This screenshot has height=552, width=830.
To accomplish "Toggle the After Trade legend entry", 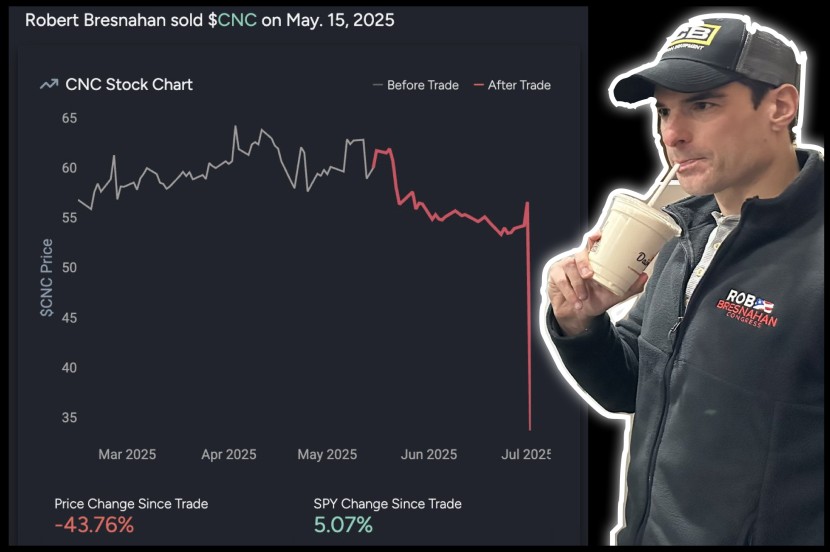I will [x=512, y=85].
